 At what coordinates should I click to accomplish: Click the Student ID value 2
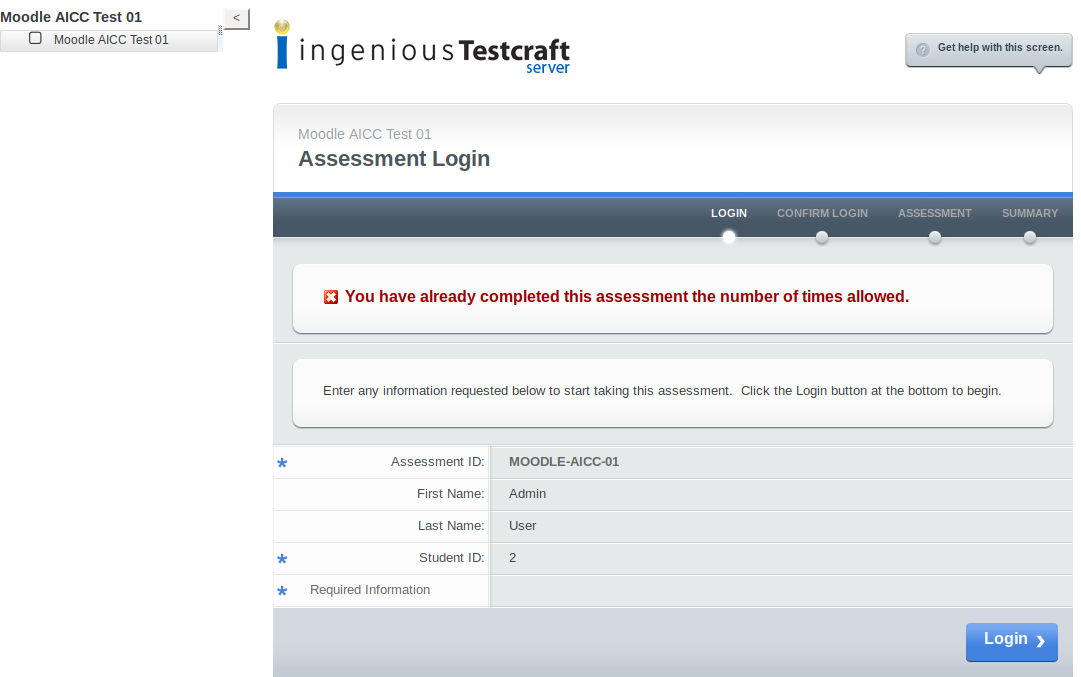[512, 558]
